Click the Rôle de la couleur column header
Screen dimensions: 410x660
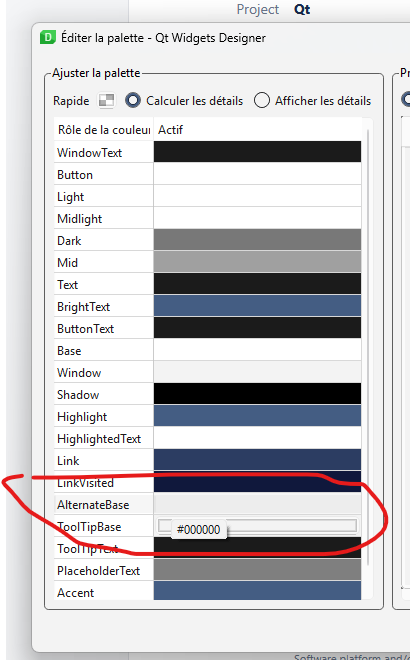click(104, 130)
